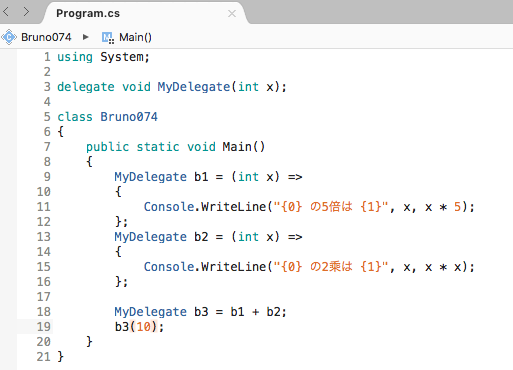Click '};' on line 12
This screenshot has width=513, height=370.
pos(122,222)
